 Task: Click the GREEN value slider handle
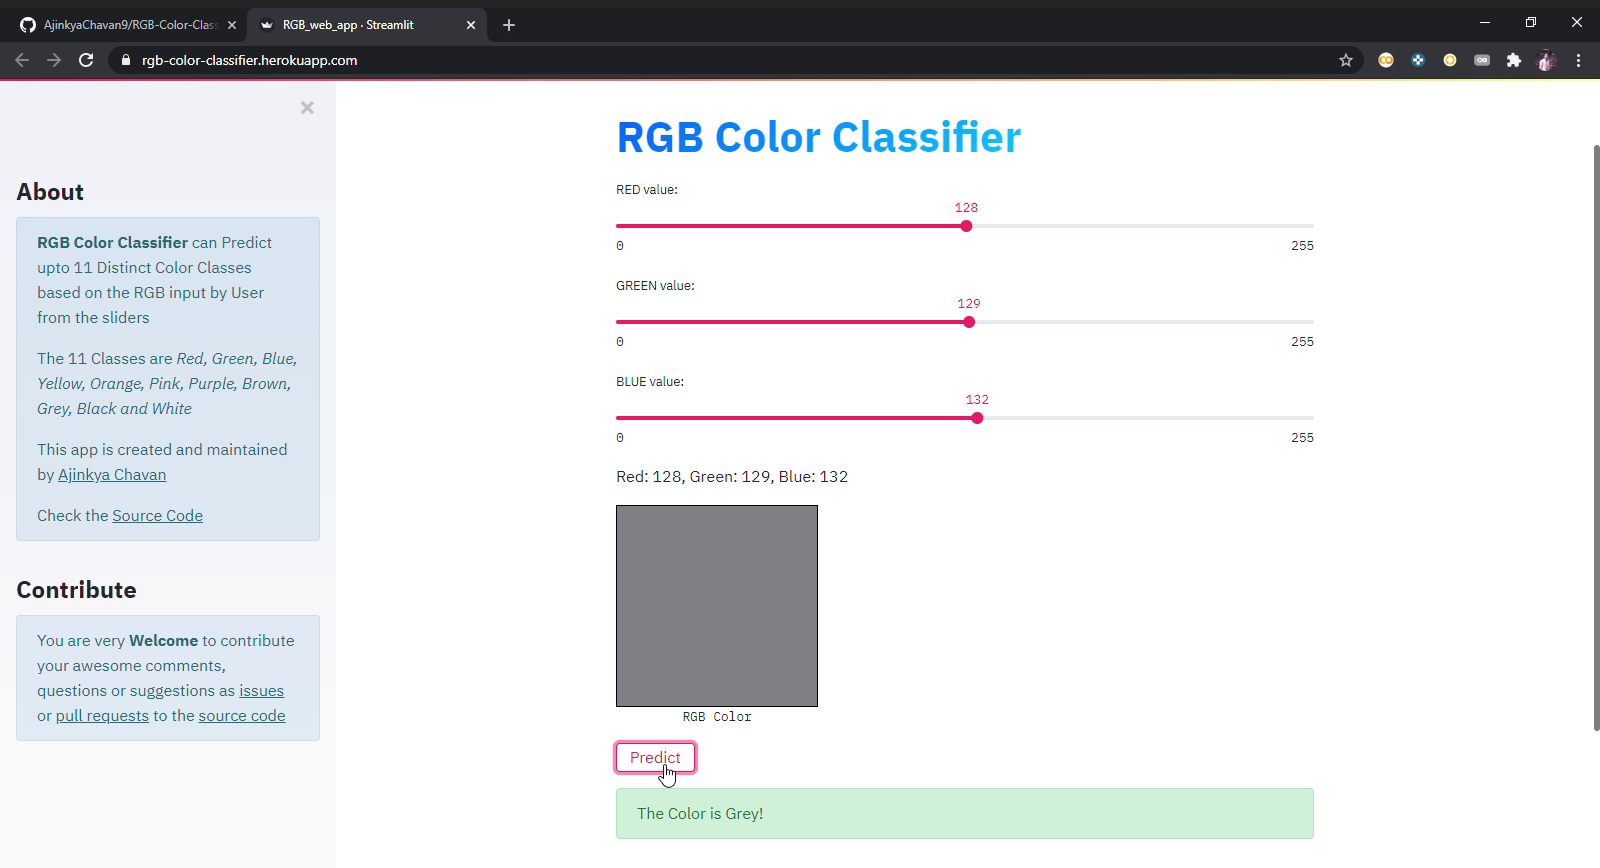tap(969, 322)
